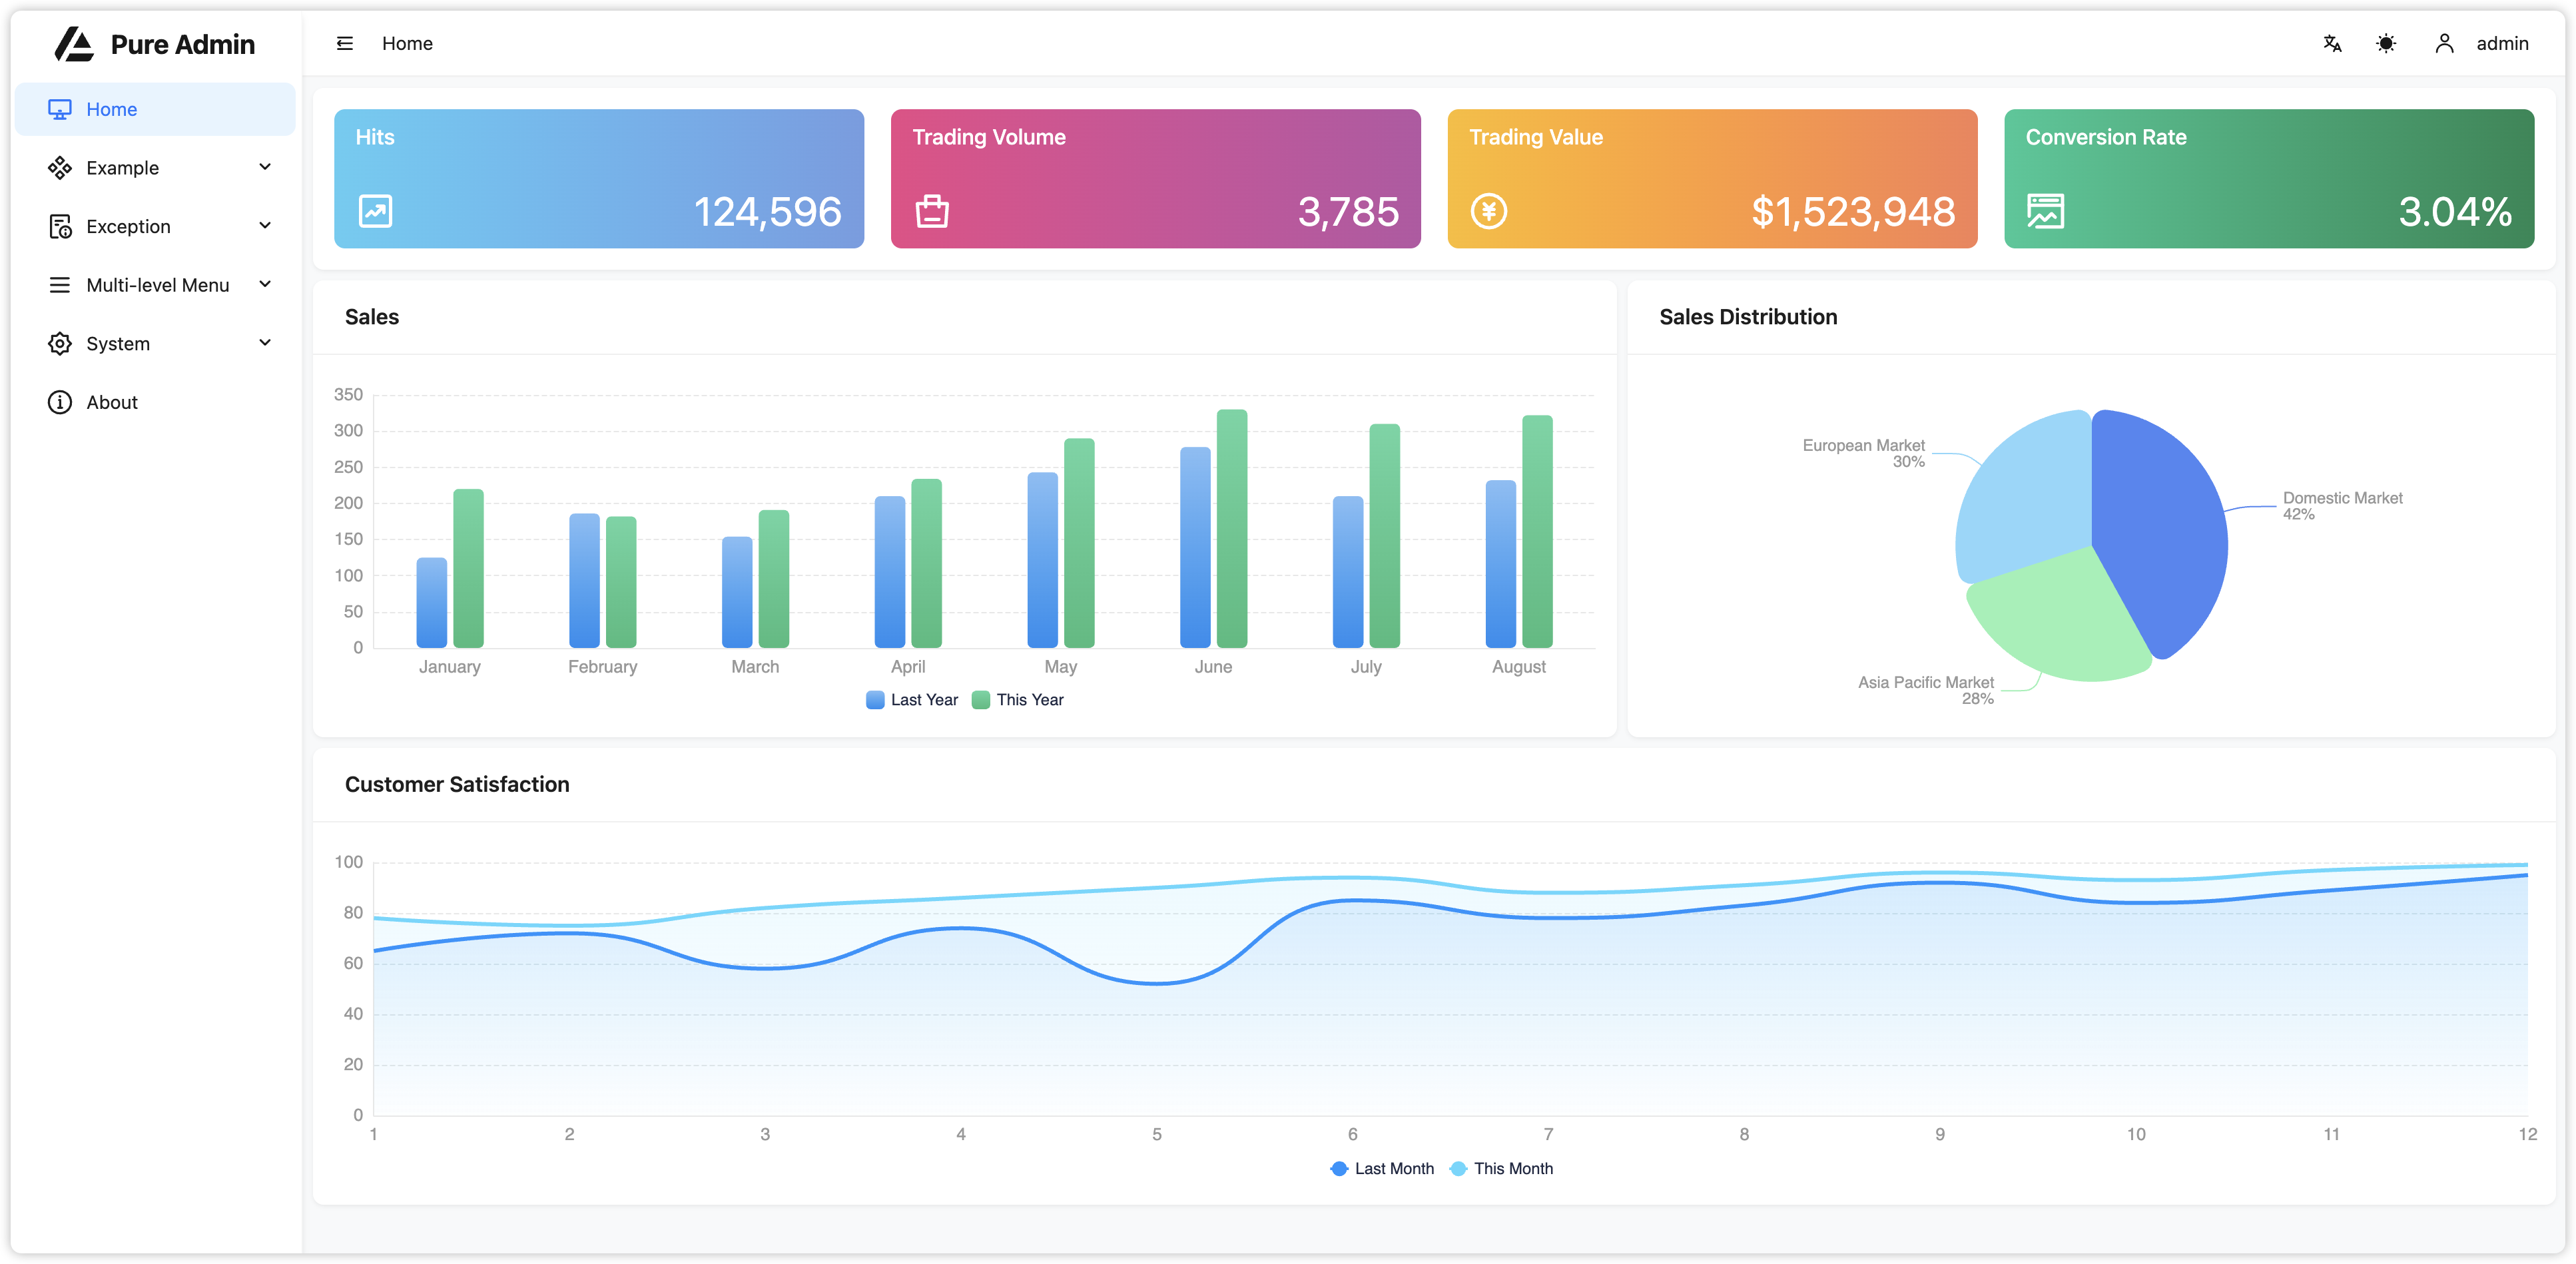Expand the Exception submenu arrow
The height and width of the screenshot is (1264, 2576).
coord(265,226)
